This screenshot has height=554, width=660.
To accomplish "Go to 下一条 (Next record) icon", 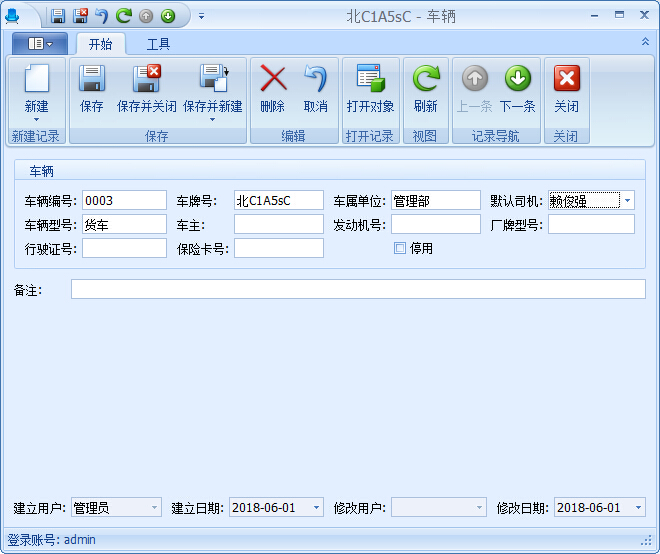I will 517,80.
